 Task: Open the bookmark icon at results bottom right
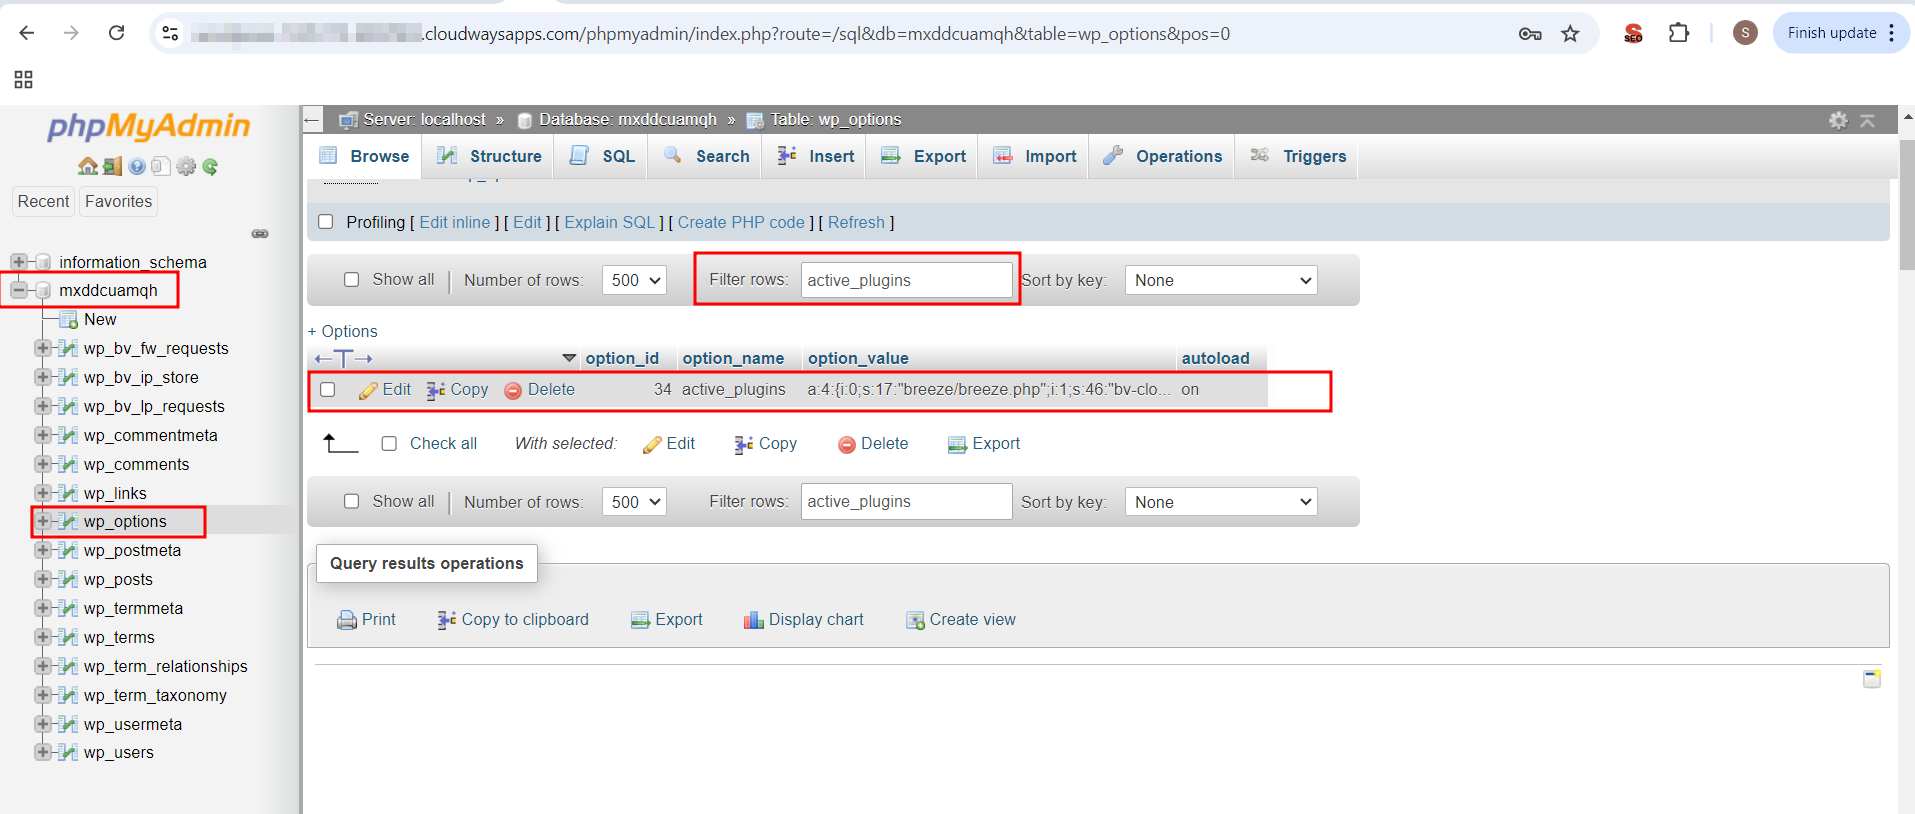pyautogui.click(x=1872, y=679)
